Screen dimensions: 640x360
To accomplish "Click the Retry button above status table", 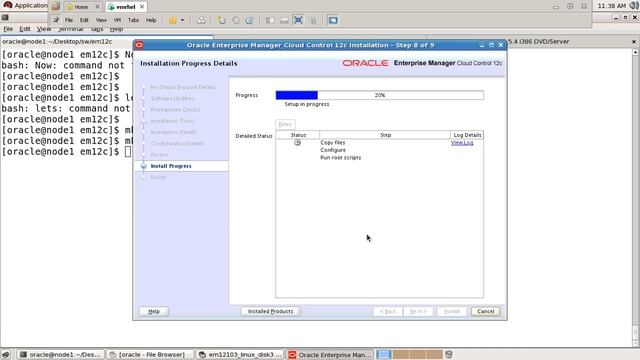I will pos(285,124).
